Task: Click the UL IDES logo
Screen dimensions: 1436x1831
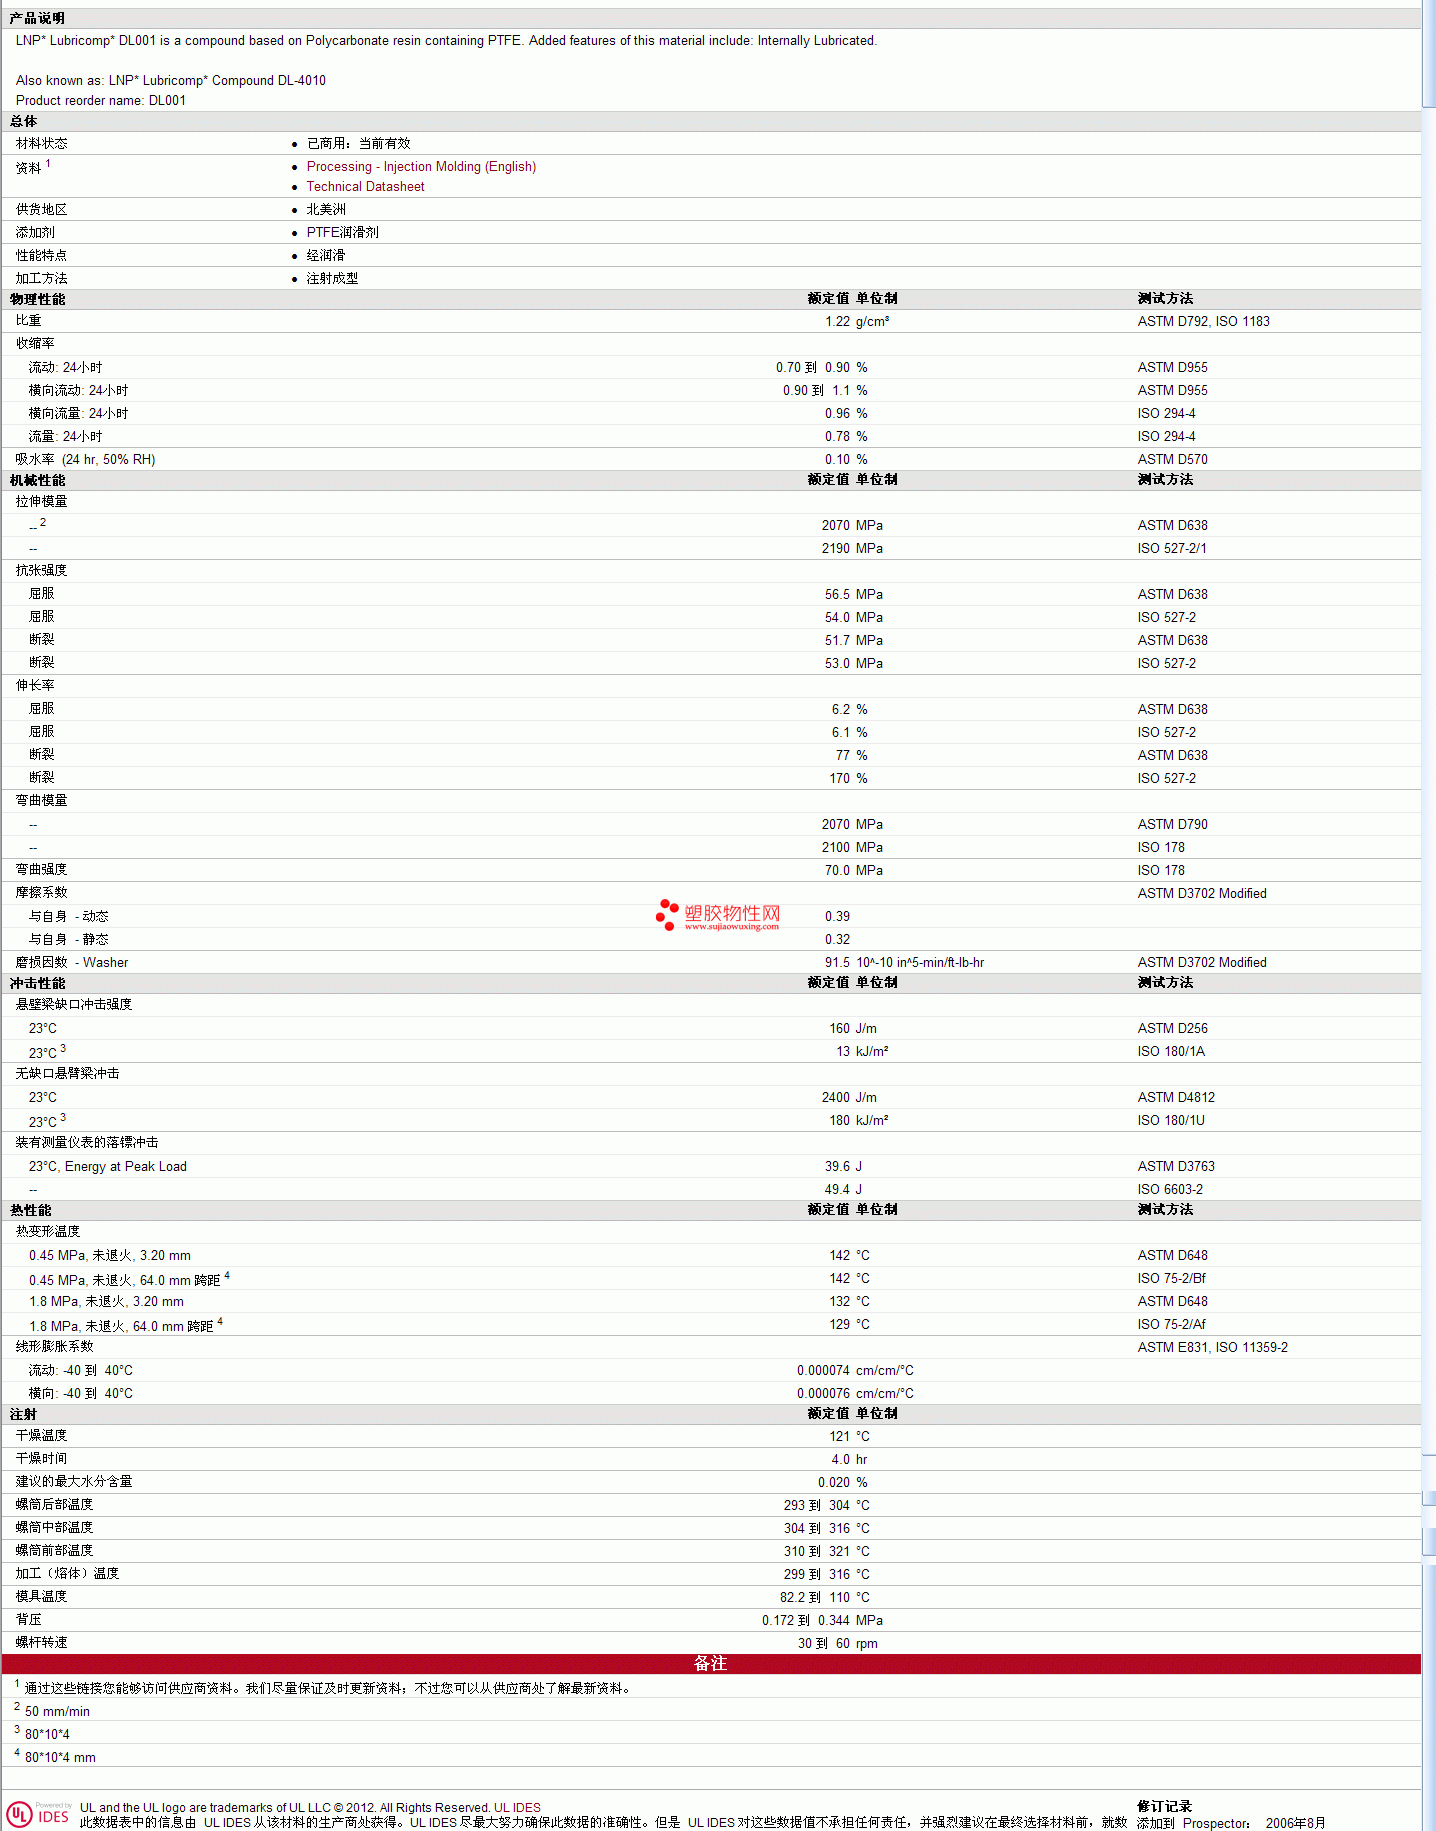Action: click(38, 1814)
